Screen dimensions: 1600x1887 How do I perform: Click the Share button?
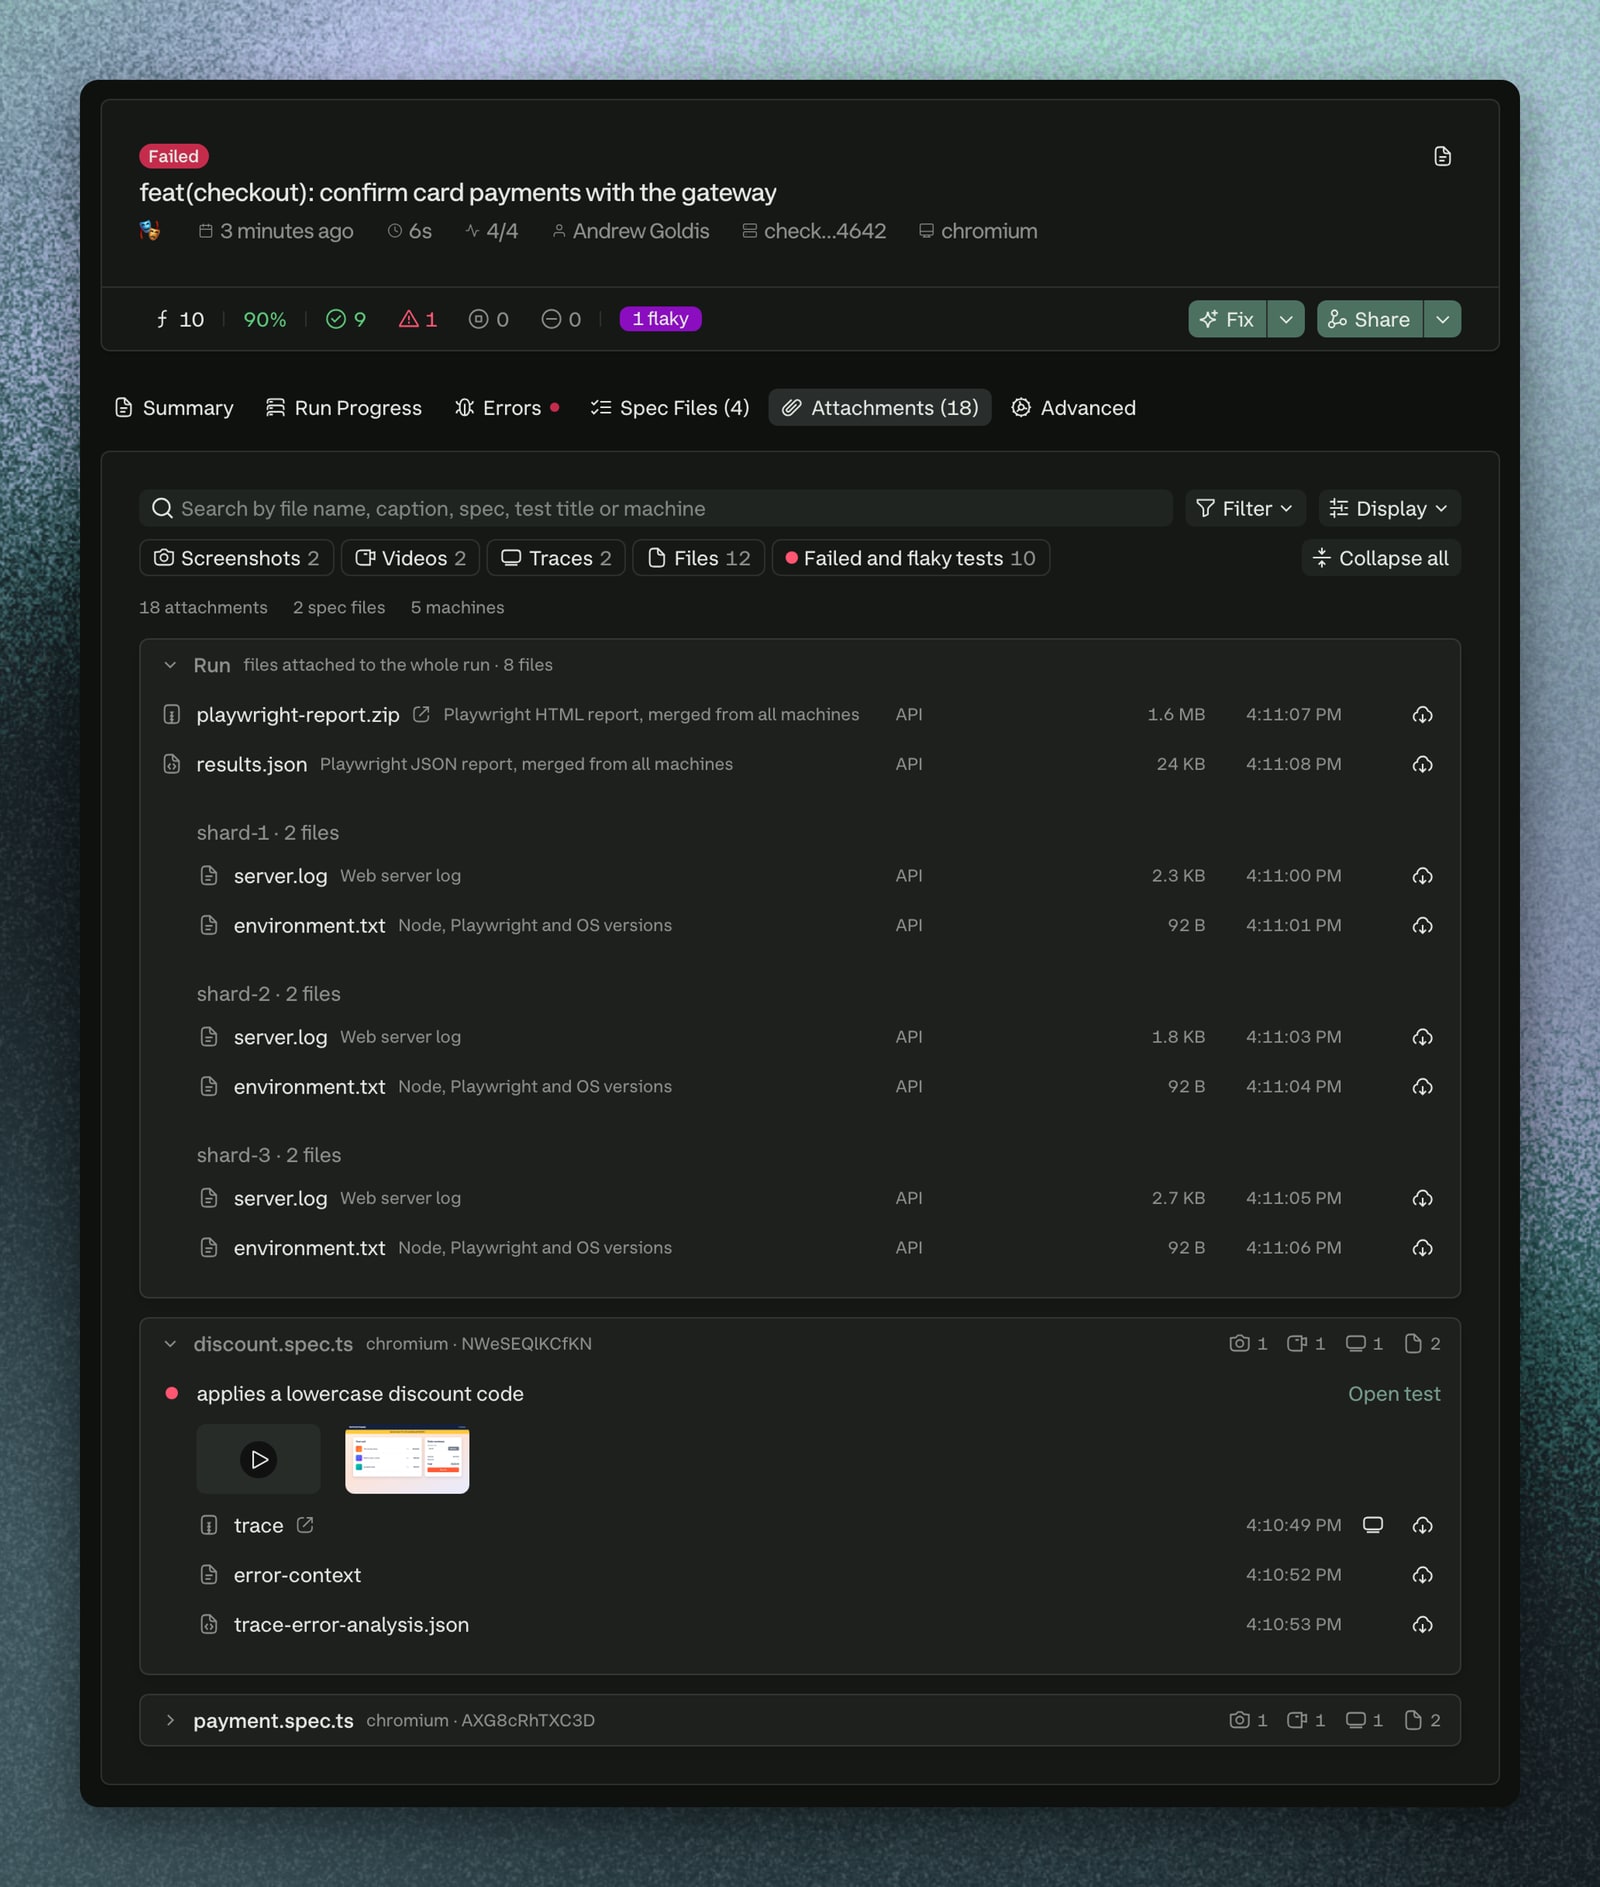(1369, 319)
